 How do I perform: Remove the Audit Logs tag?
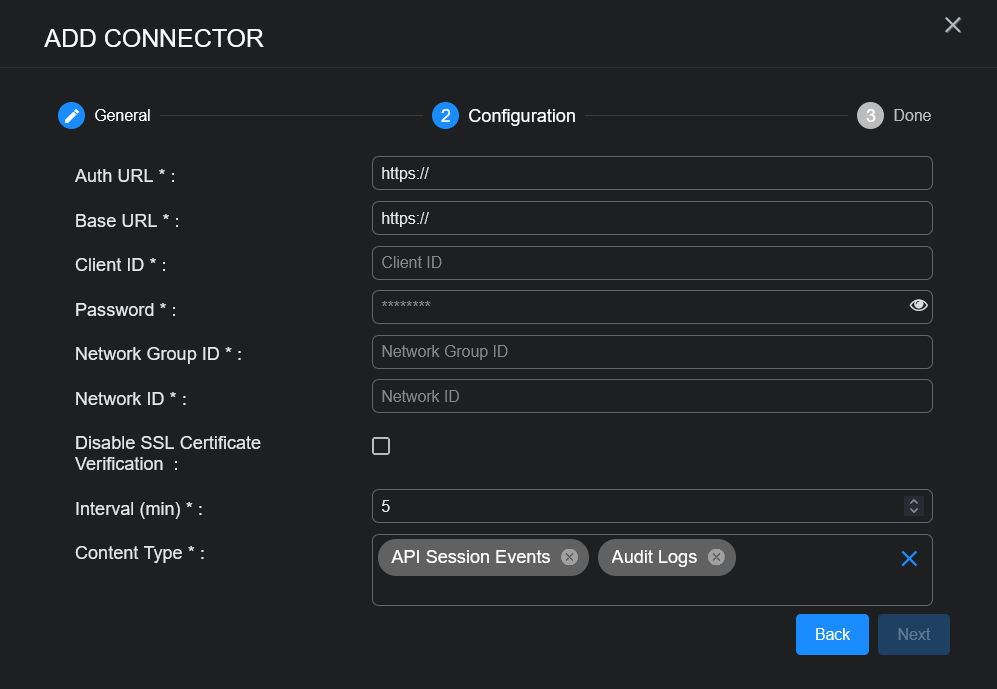click(716, 557)
